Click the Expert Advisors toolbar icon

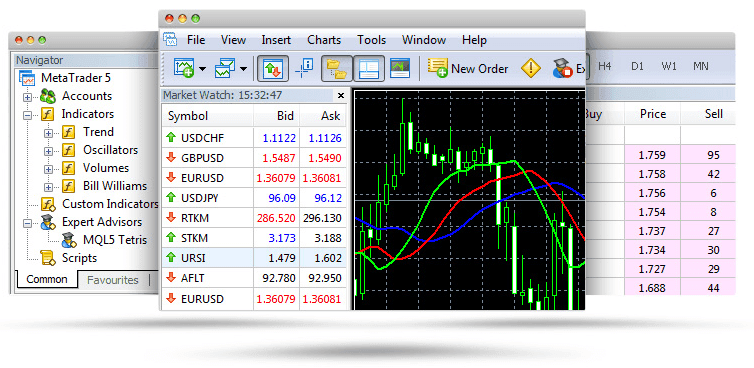(x=562, y=68)
